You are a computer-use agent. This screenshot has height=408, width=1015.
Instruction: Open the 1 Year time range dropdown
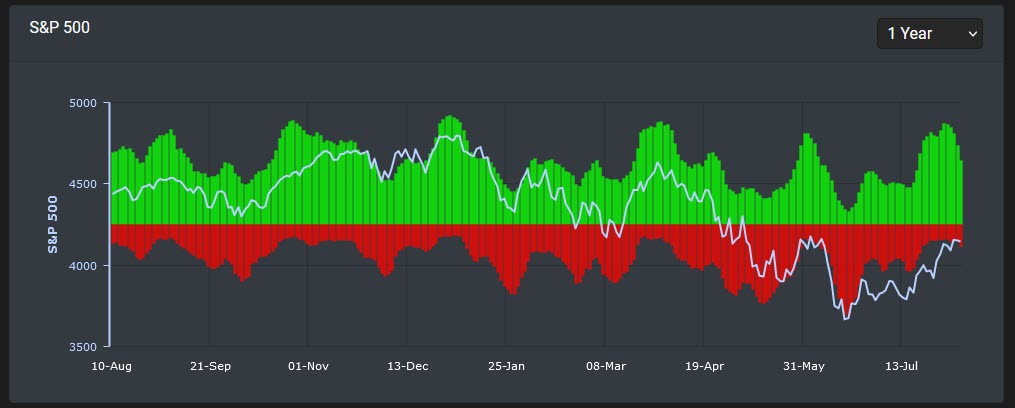point(930,34)
